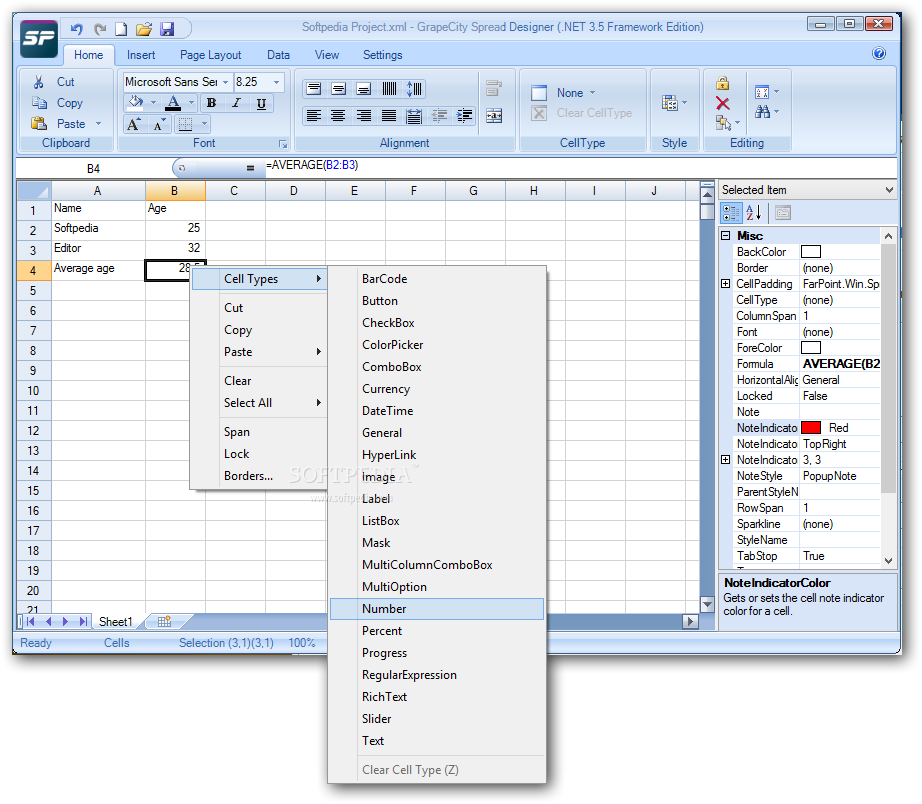Image resolution: width=922 pixels, height=804 pixels.
Task: Click the Cut button in Clipboard group
Action: pyautogui.click(x=55, y=82)
